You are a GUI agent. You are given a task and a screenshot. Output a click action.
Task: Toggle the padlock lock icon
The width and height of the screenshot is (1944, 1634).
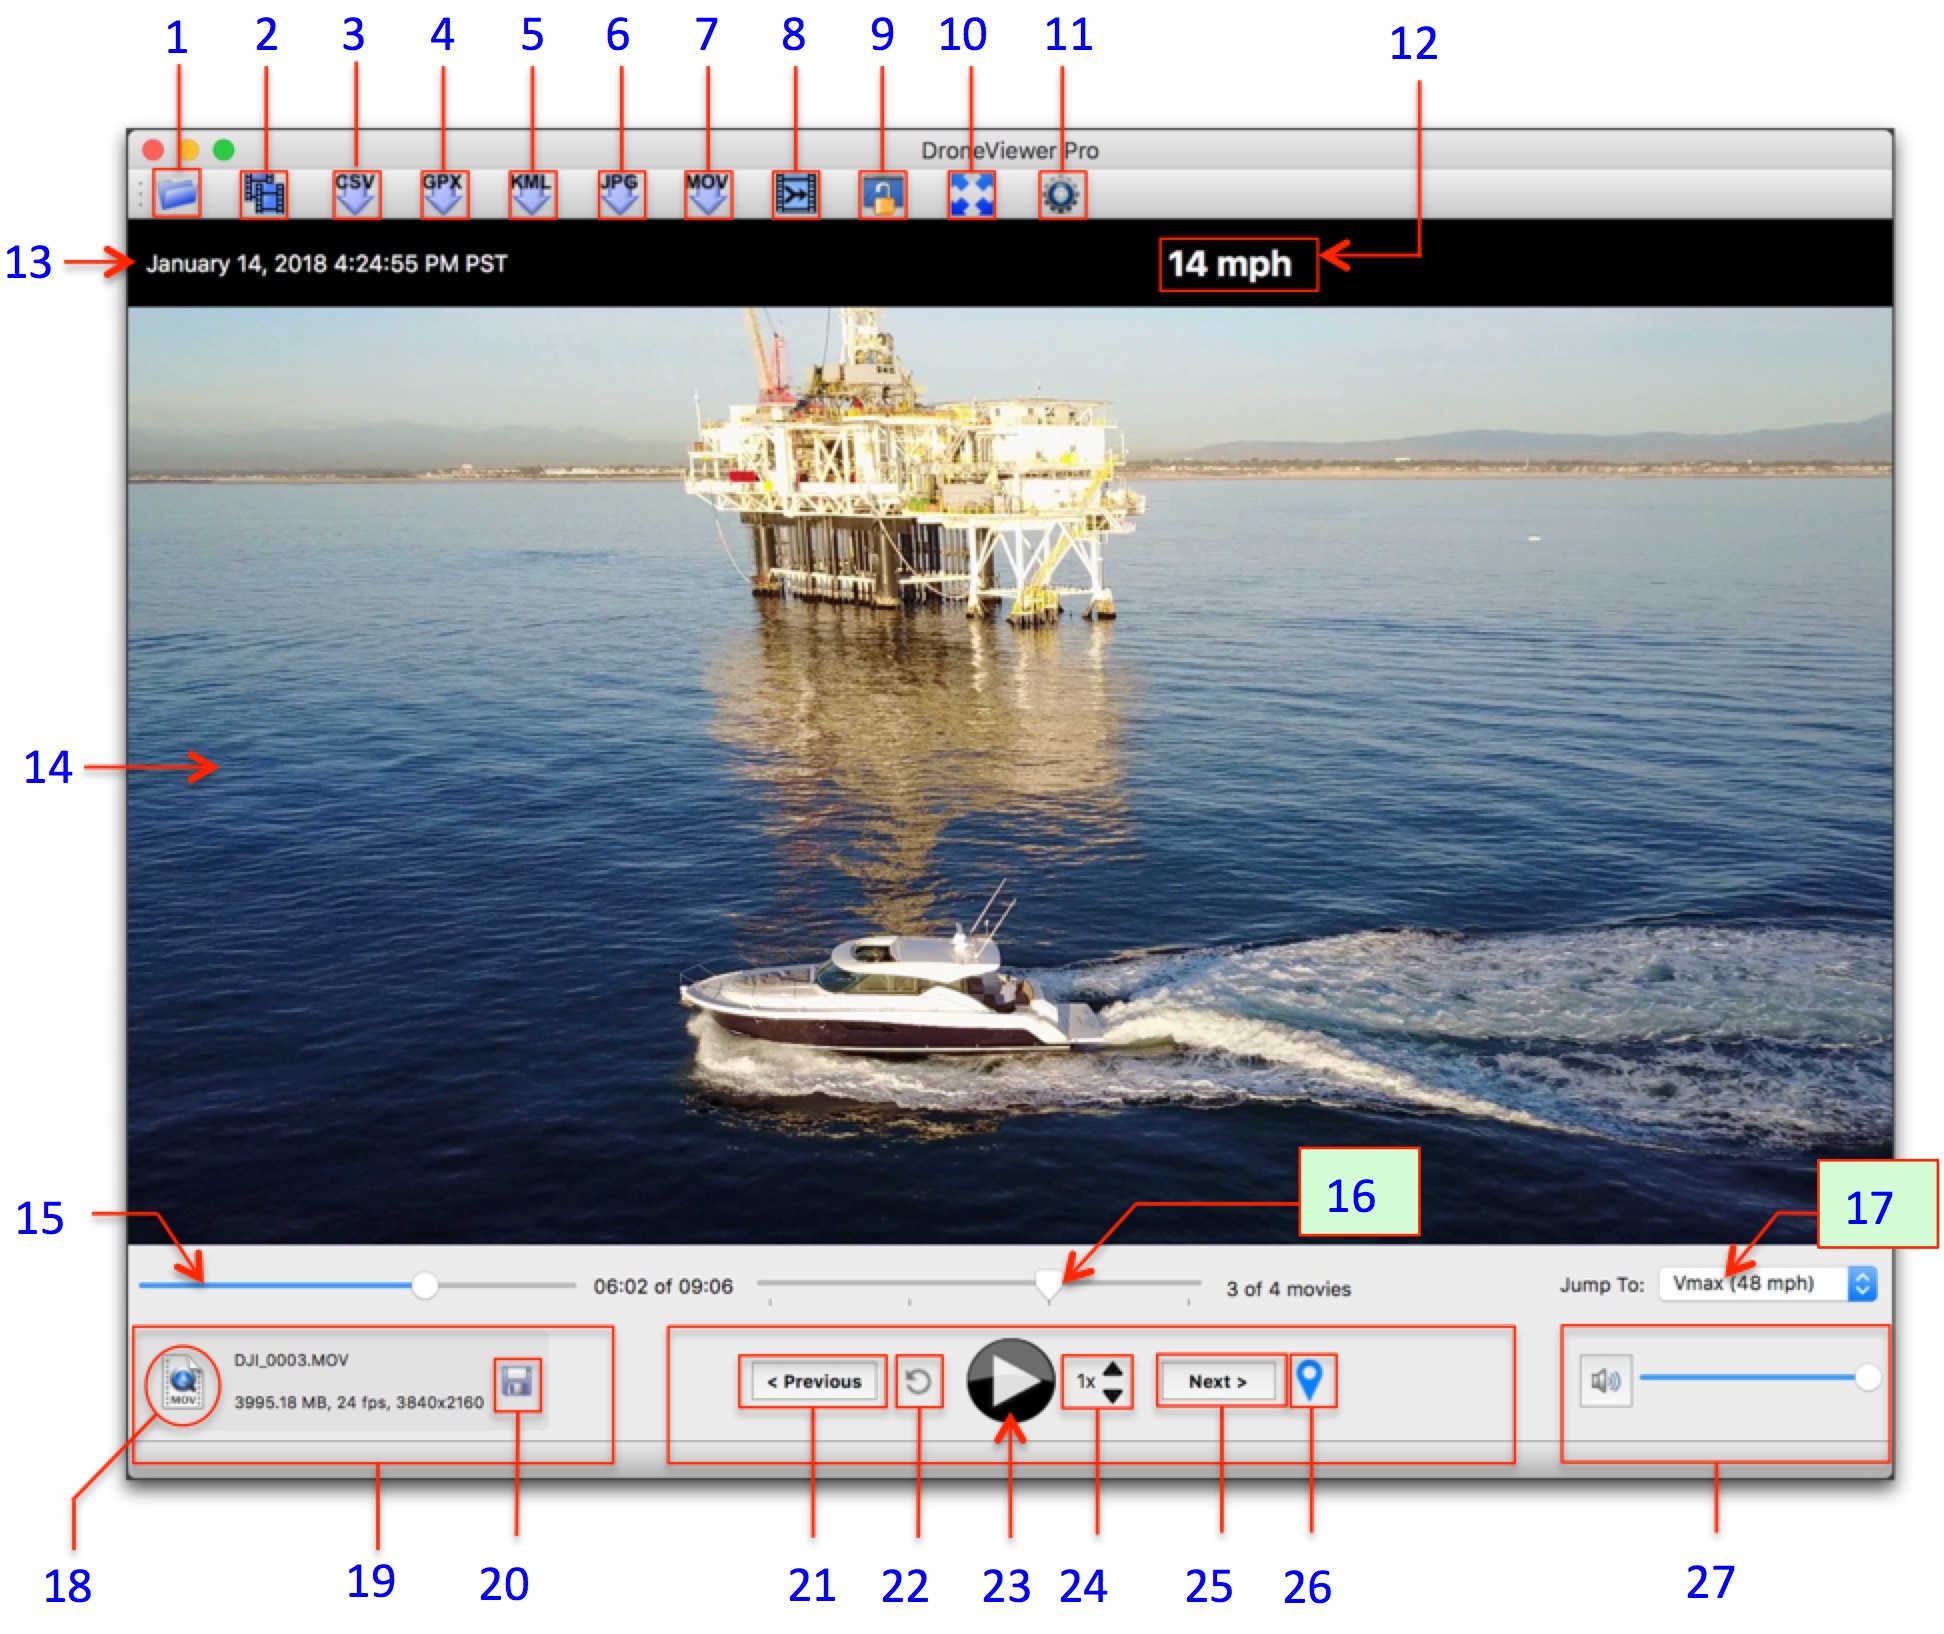pos(883,194)
